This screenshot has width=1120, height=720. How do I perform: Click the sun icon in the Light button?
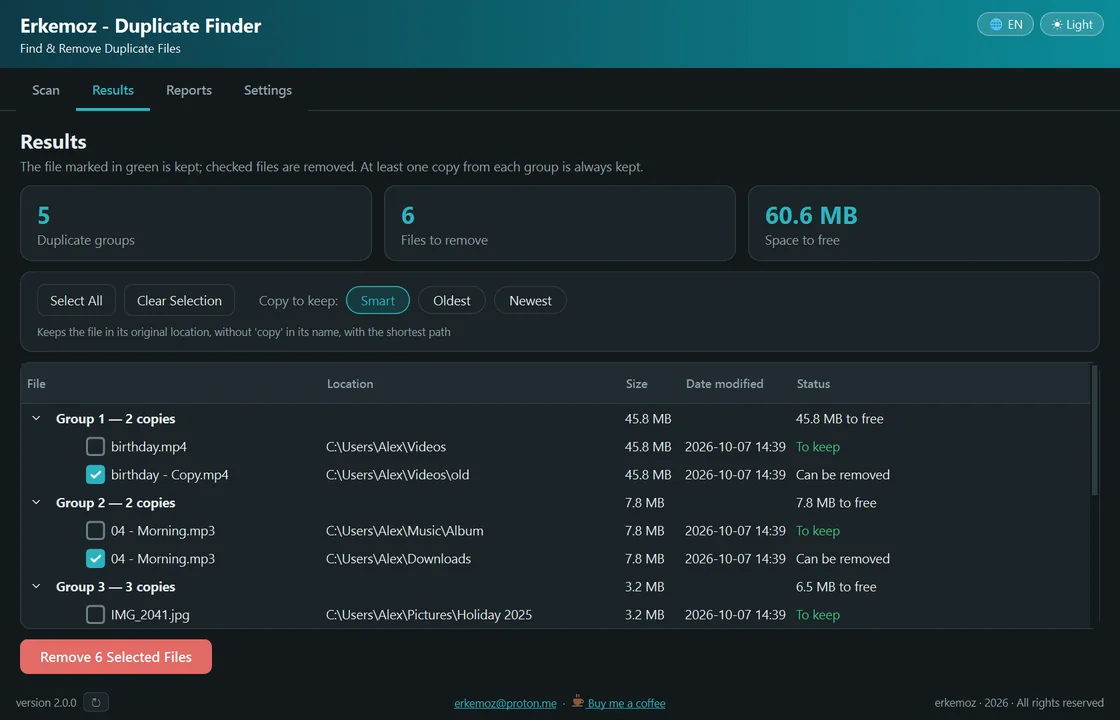pyautogui.click(x=1057, y=24)
